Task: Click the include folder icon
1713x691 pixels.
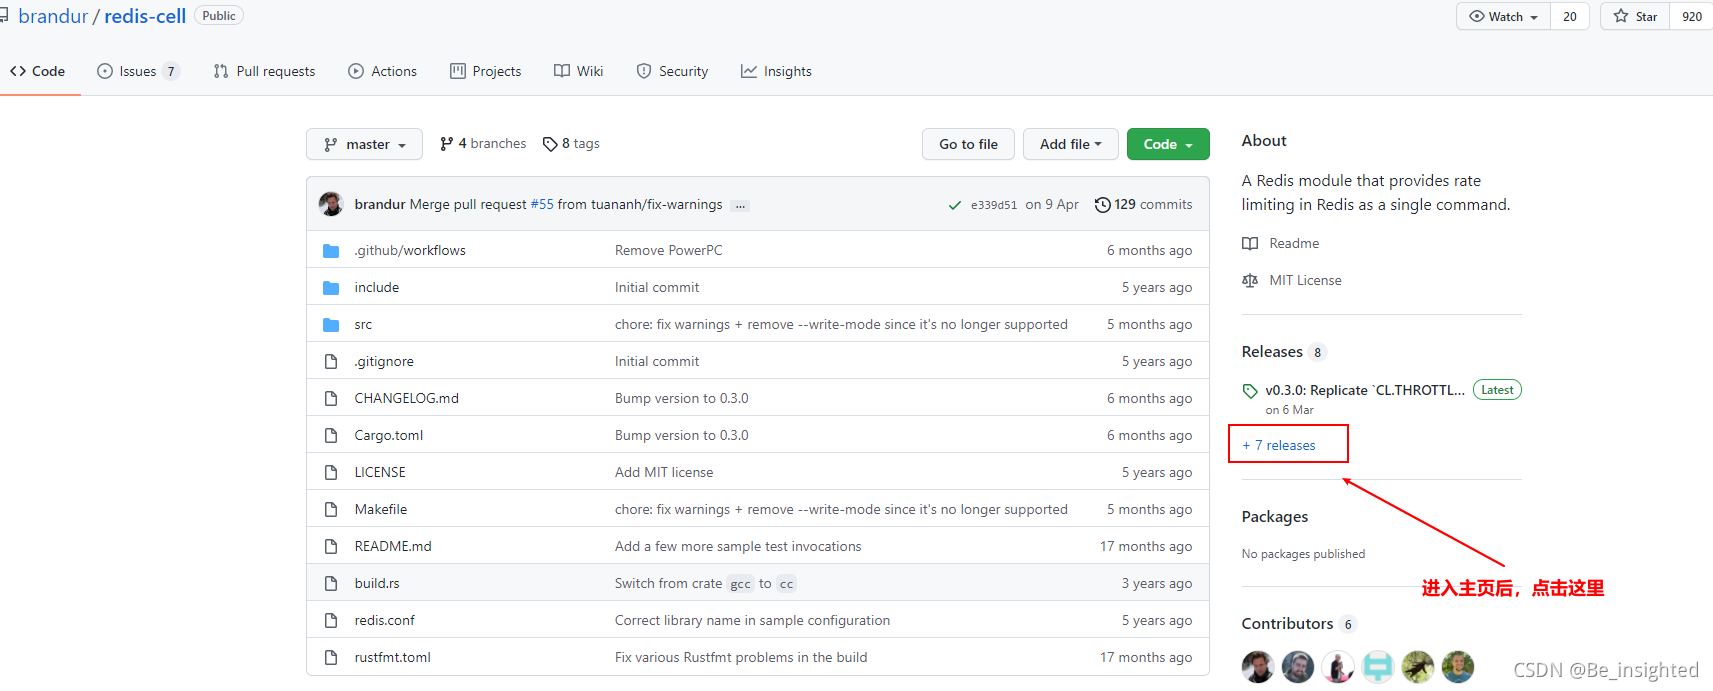Action: click(331, 288)
